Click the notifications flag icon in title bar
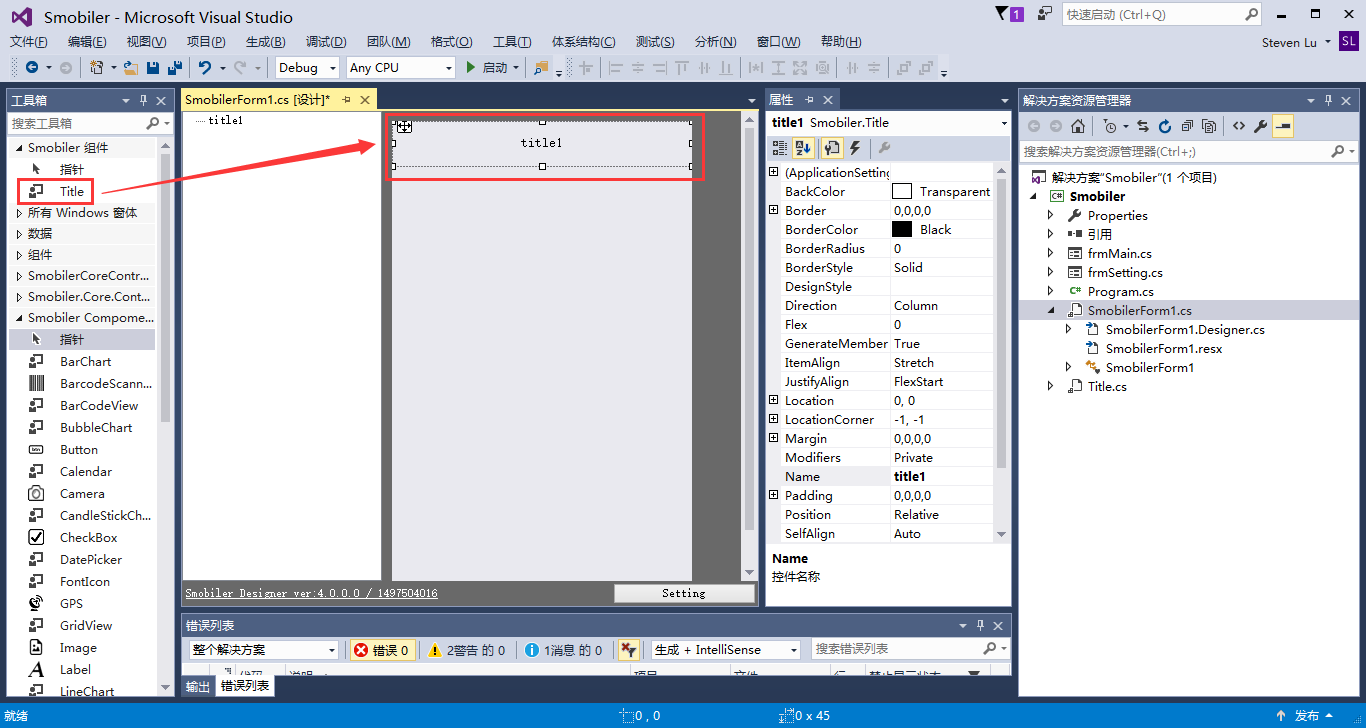The image size is (1366, 728). pos(1003,14)
